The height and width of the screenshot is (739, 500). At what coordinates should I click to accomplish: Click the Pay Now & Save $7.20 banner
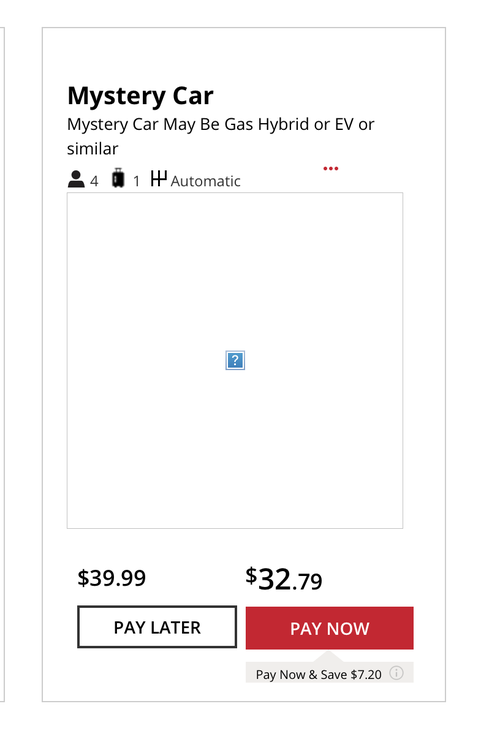coord(329,673)
